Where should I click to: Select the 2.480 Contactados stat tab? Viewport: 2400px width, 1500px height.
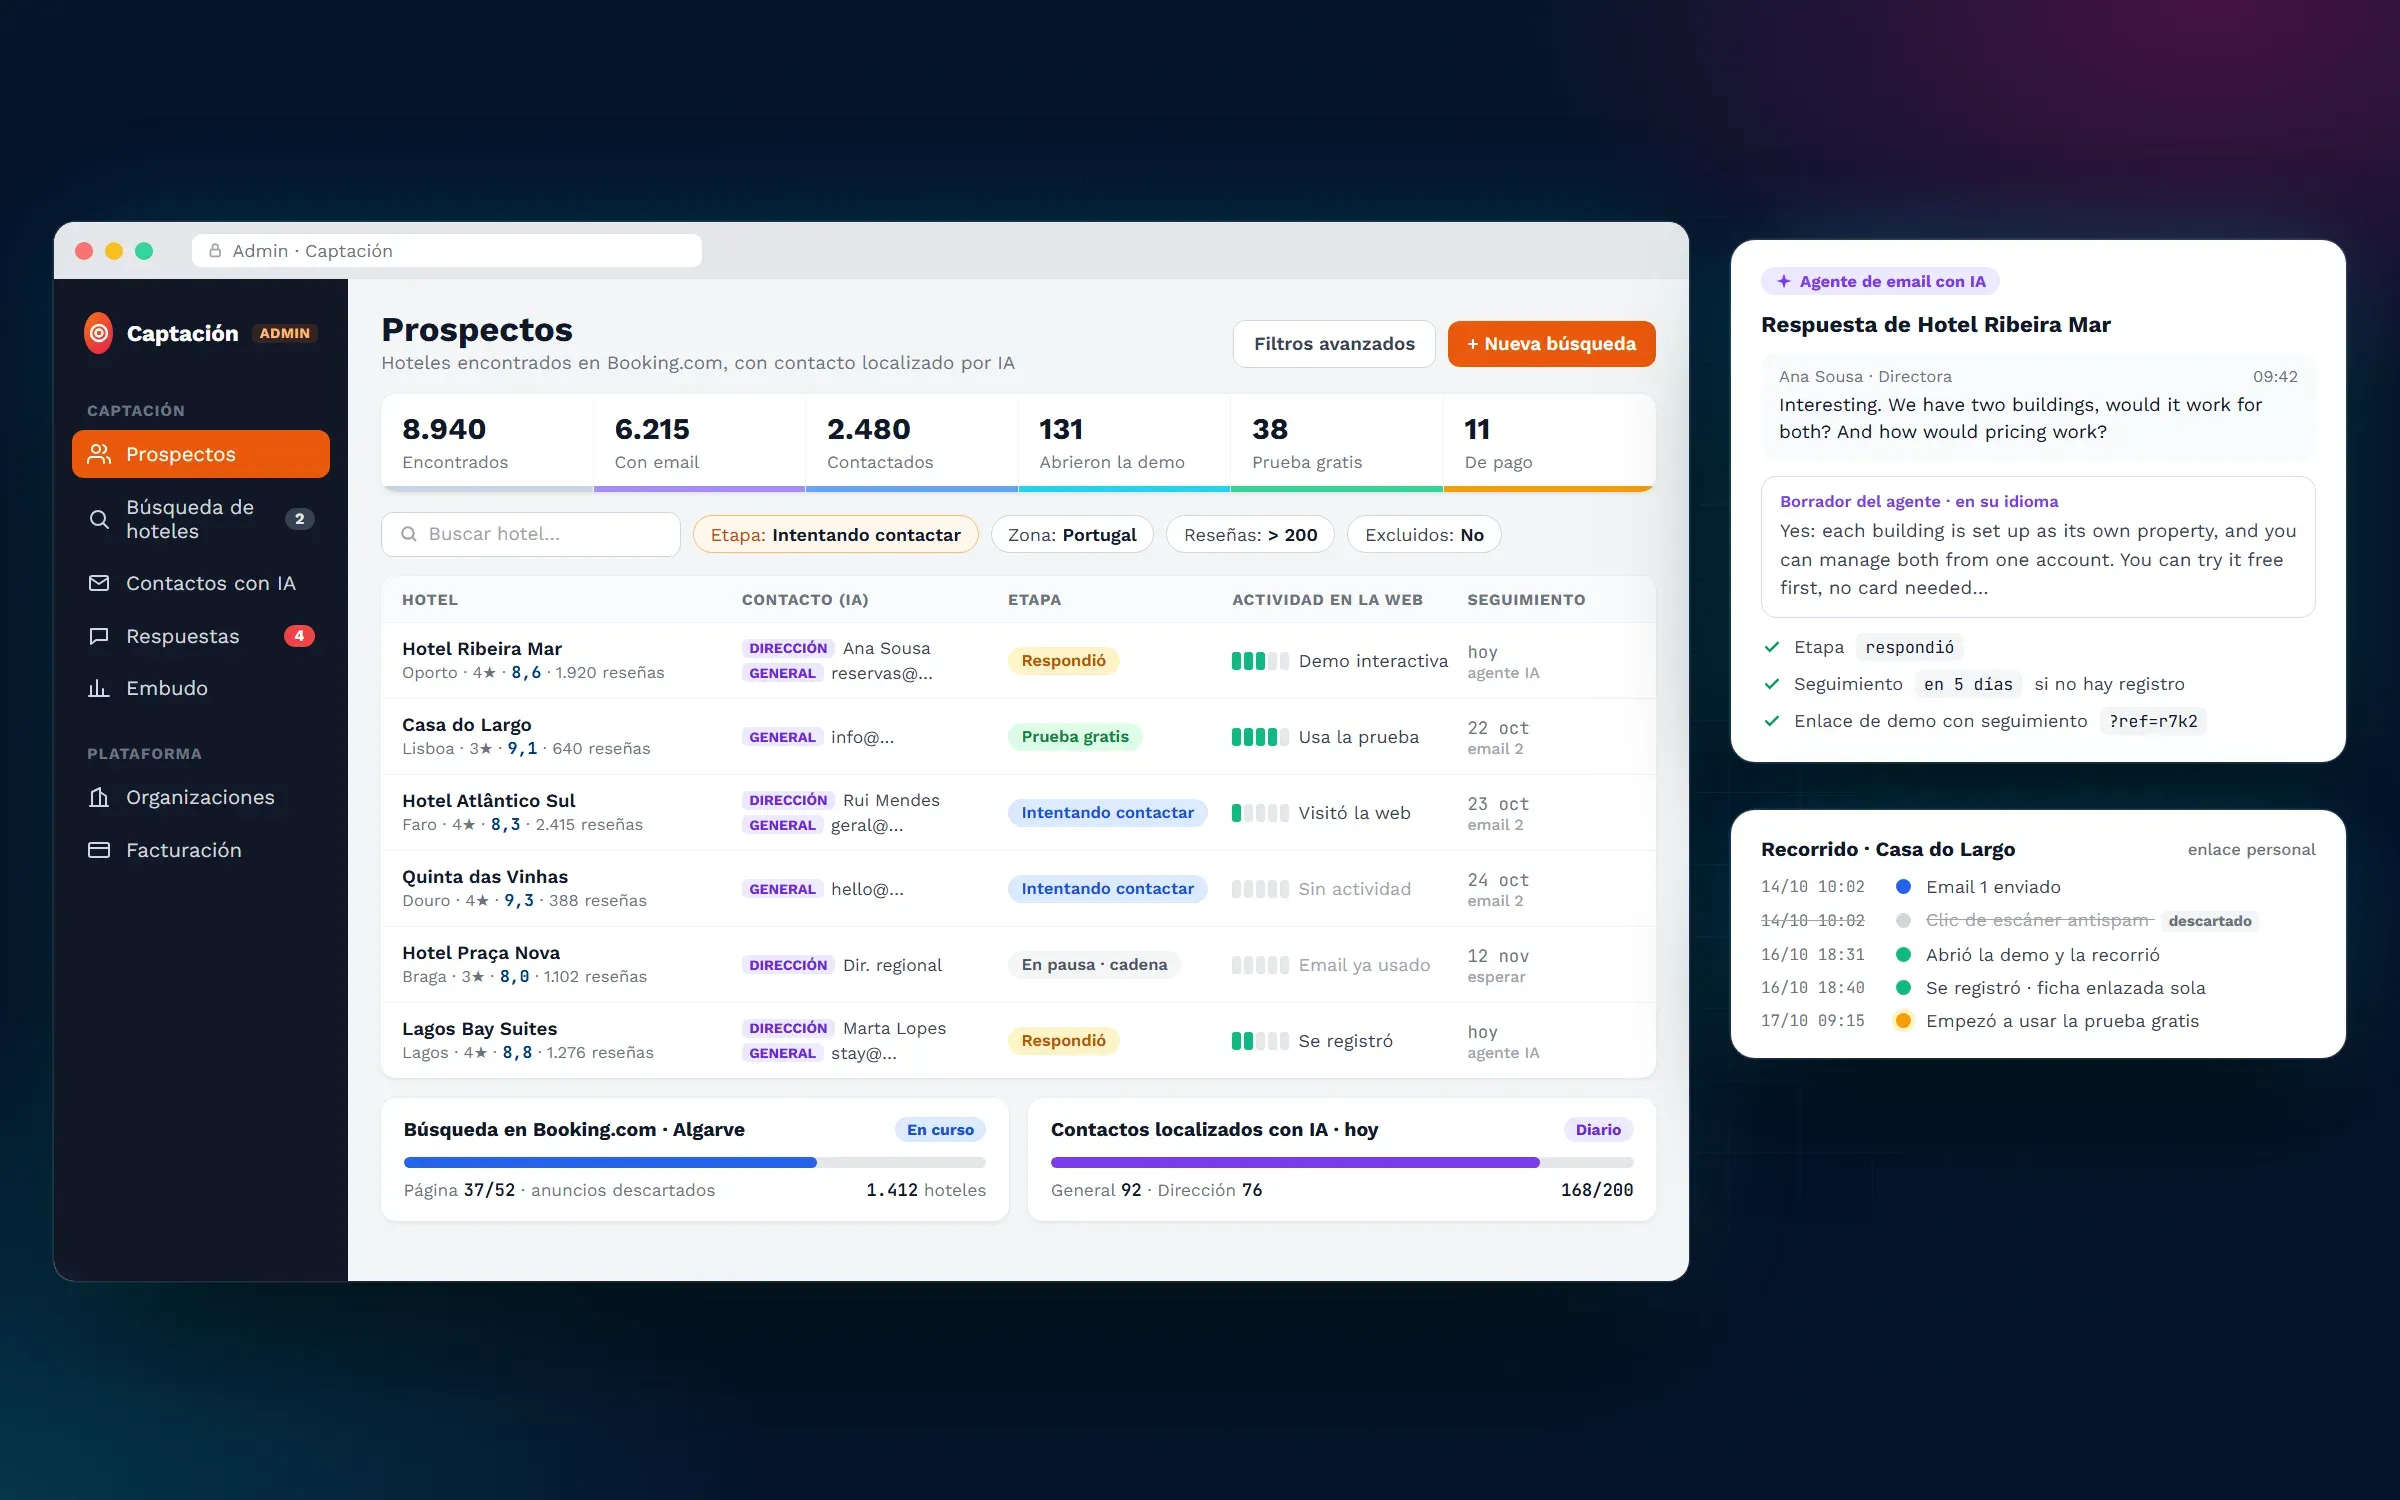click(911, 443)
